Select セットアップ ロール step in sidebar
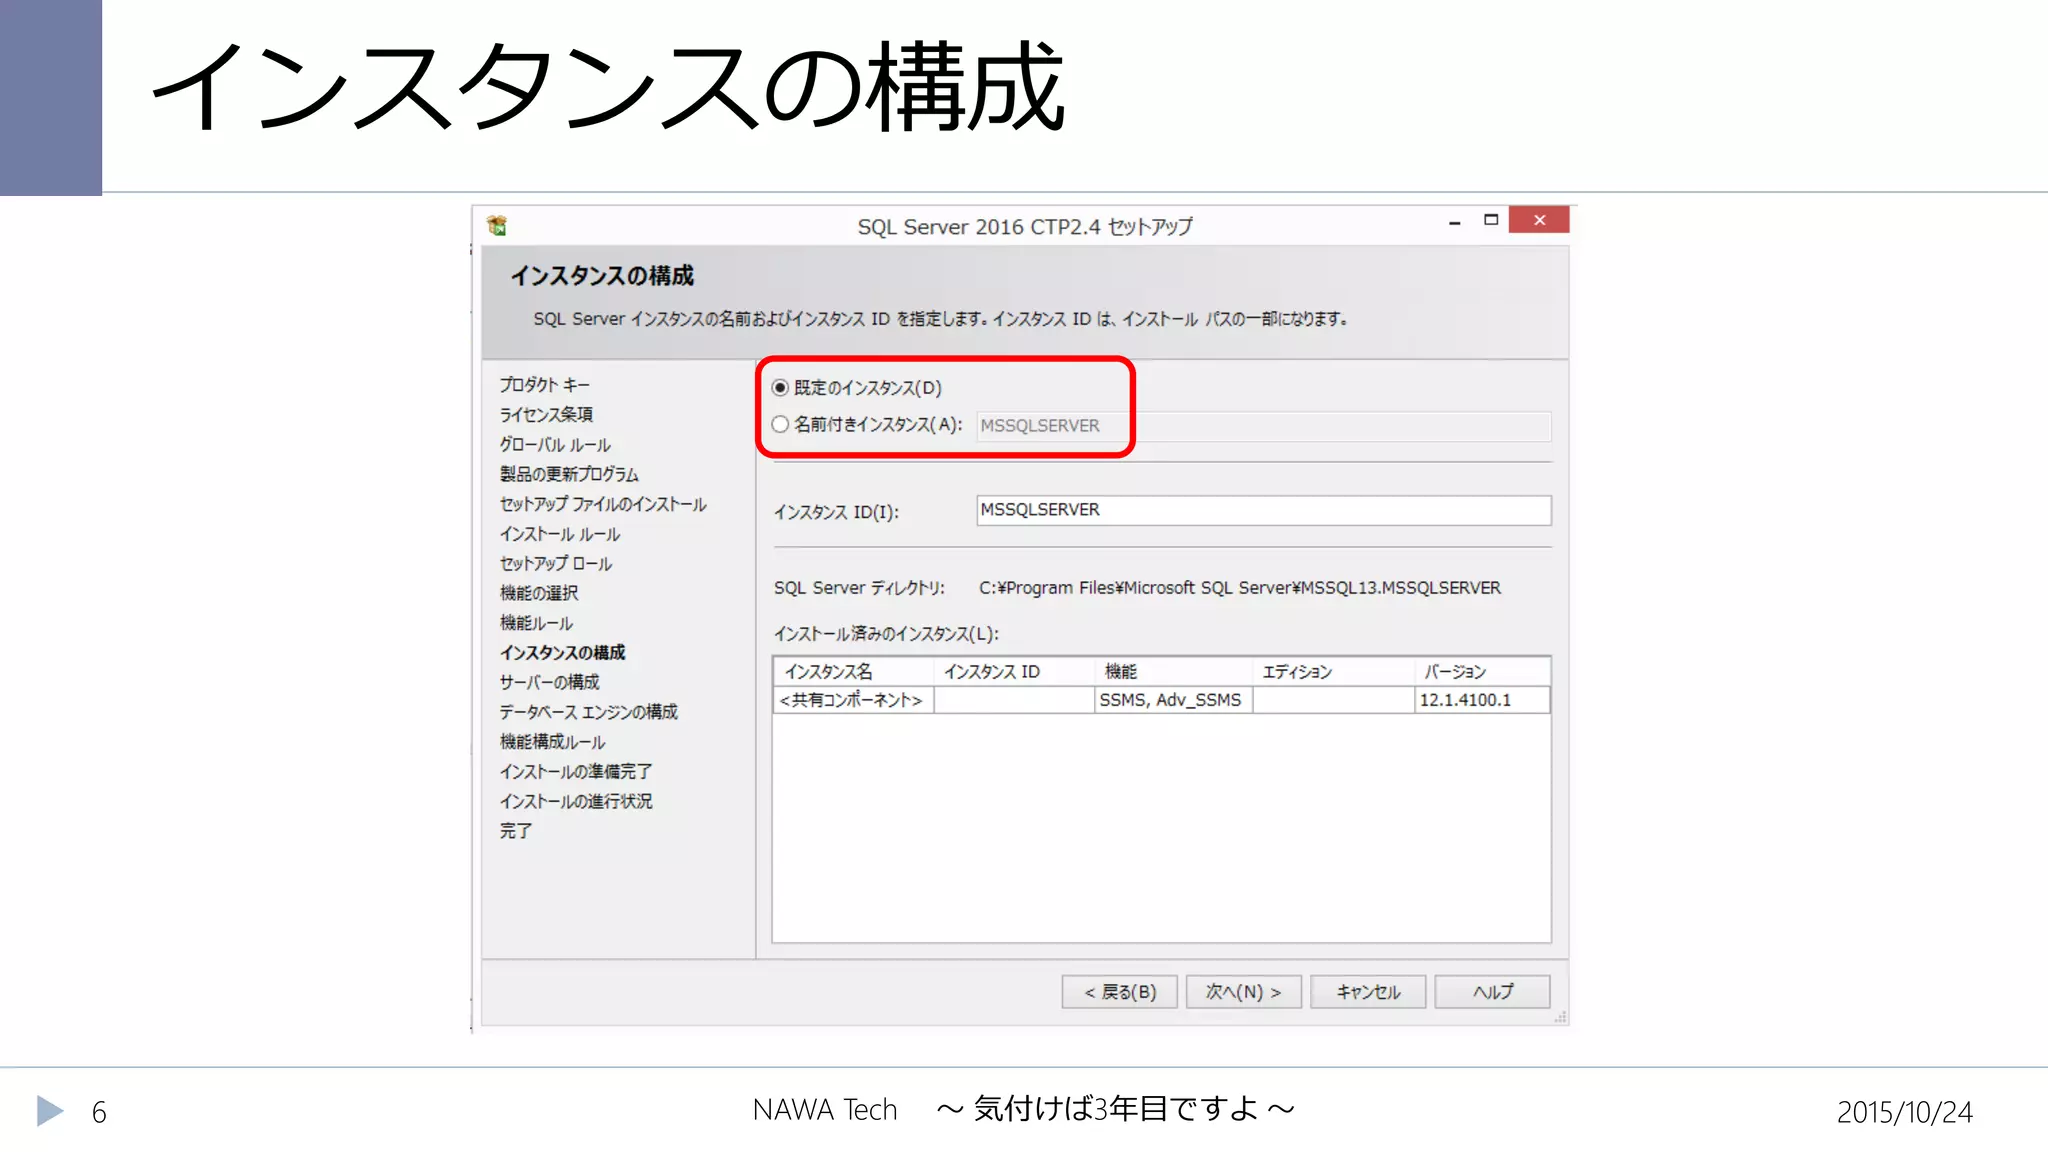The width and height of the screenshot is (2048, 1152). (x=556, y=564)
